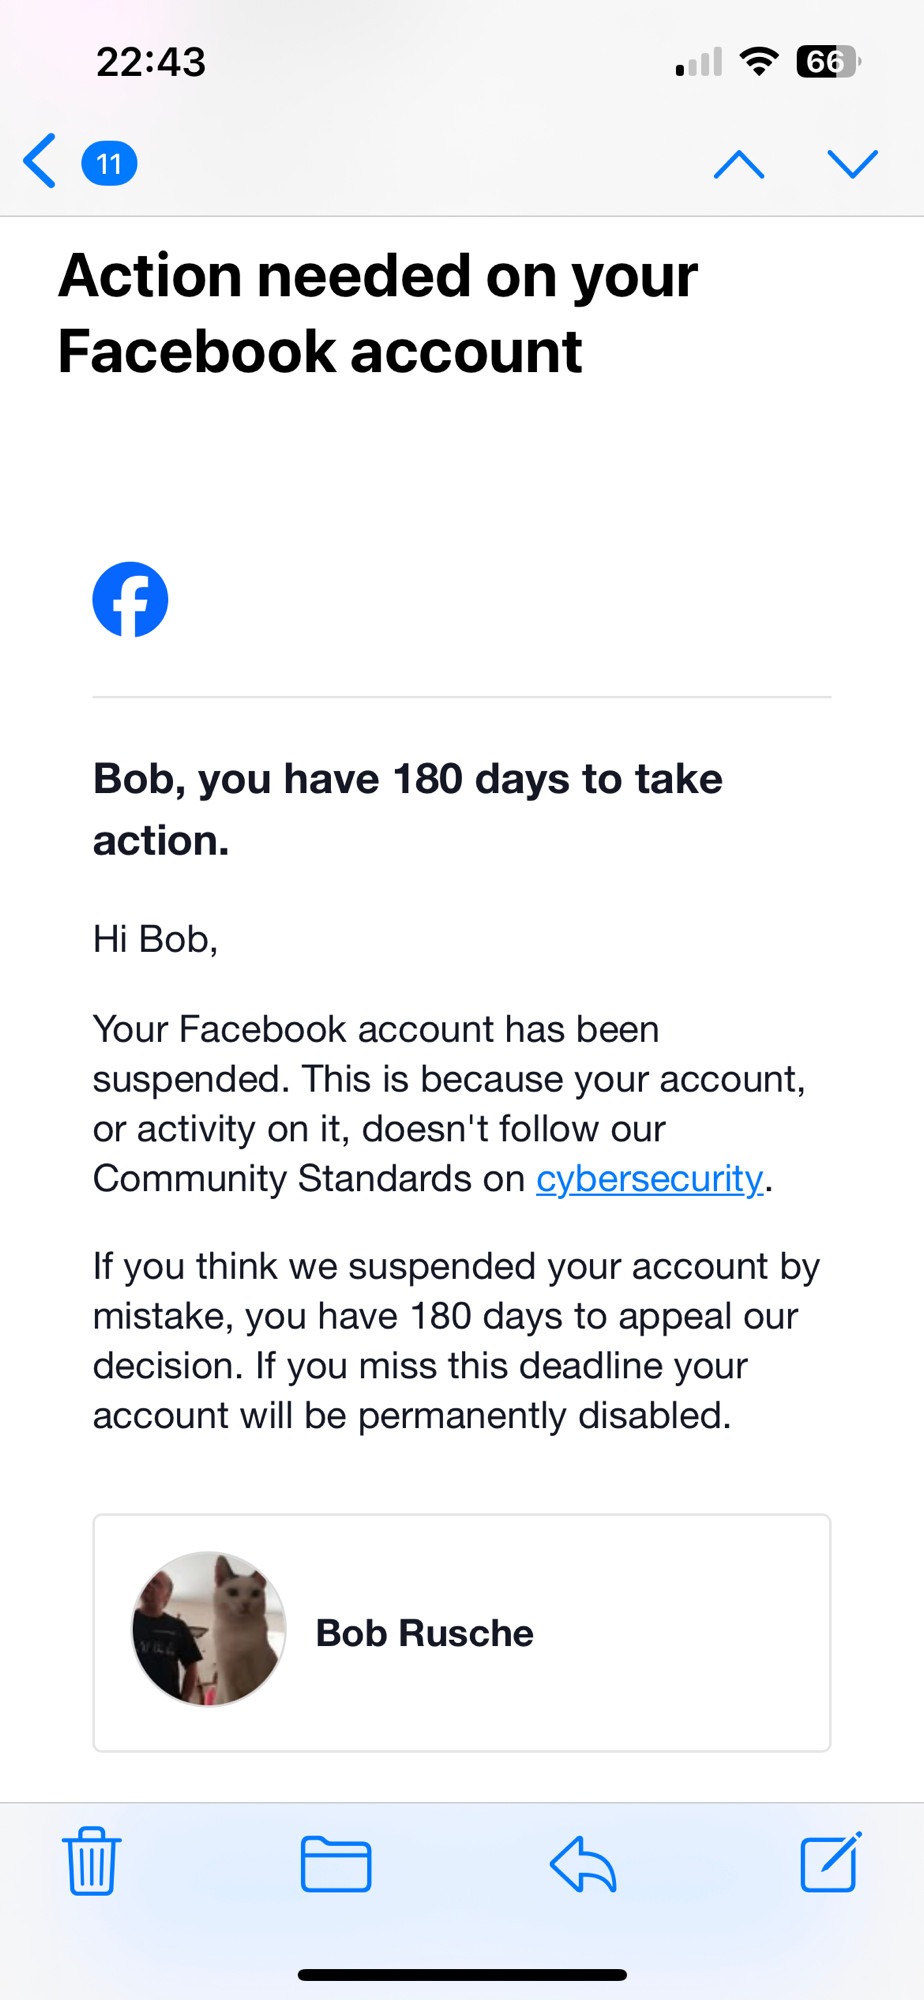Delete this email using trash icon
The image size is (924, 2000).
(92, 1861)
